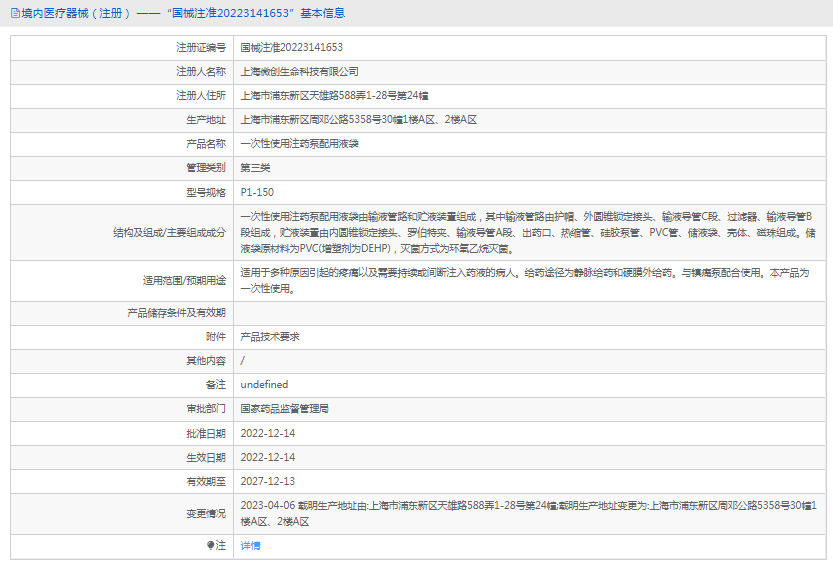Open the 详情 link
The width and height of the screenshot is (833, 566).
(x=250, y=545)
